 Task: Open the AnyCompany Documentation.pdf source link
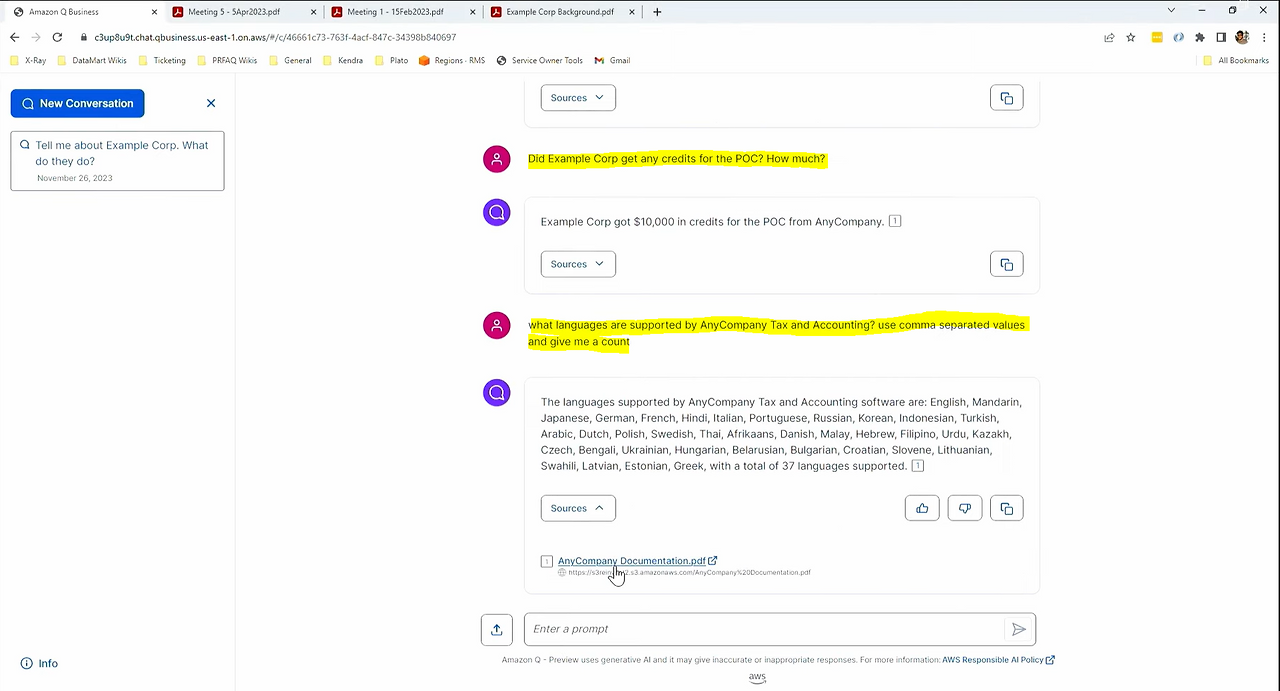[x=630, y=561]
